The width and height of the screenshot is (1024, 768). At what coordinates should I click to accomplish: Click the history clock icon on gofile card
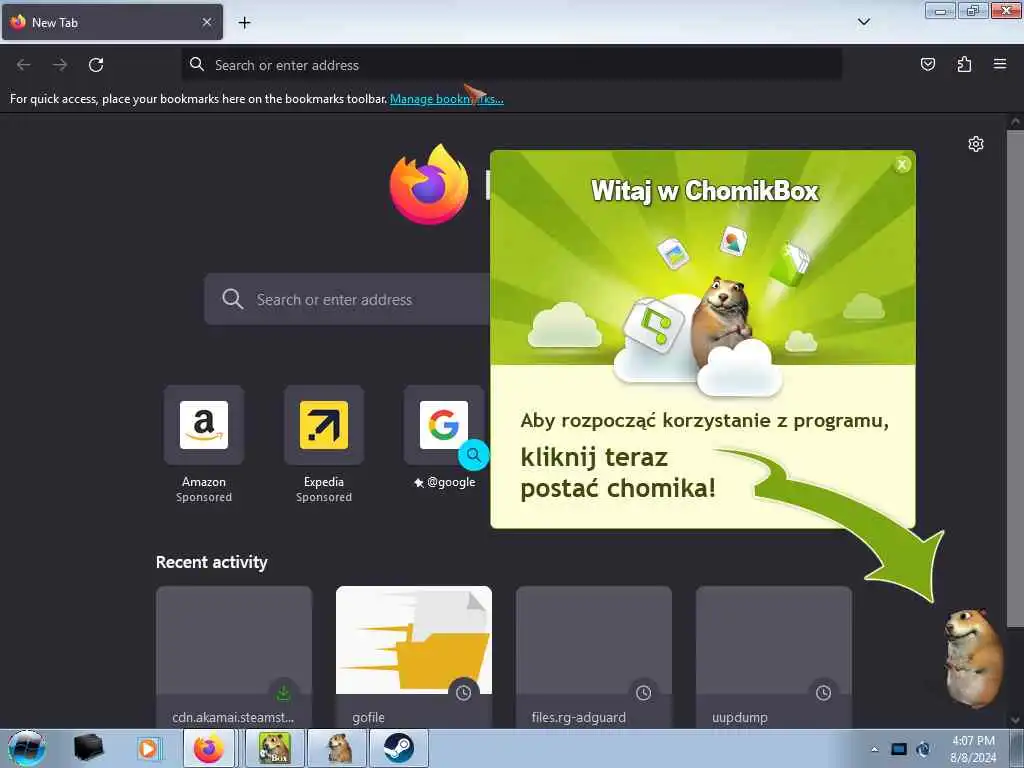tap(463, 693)
